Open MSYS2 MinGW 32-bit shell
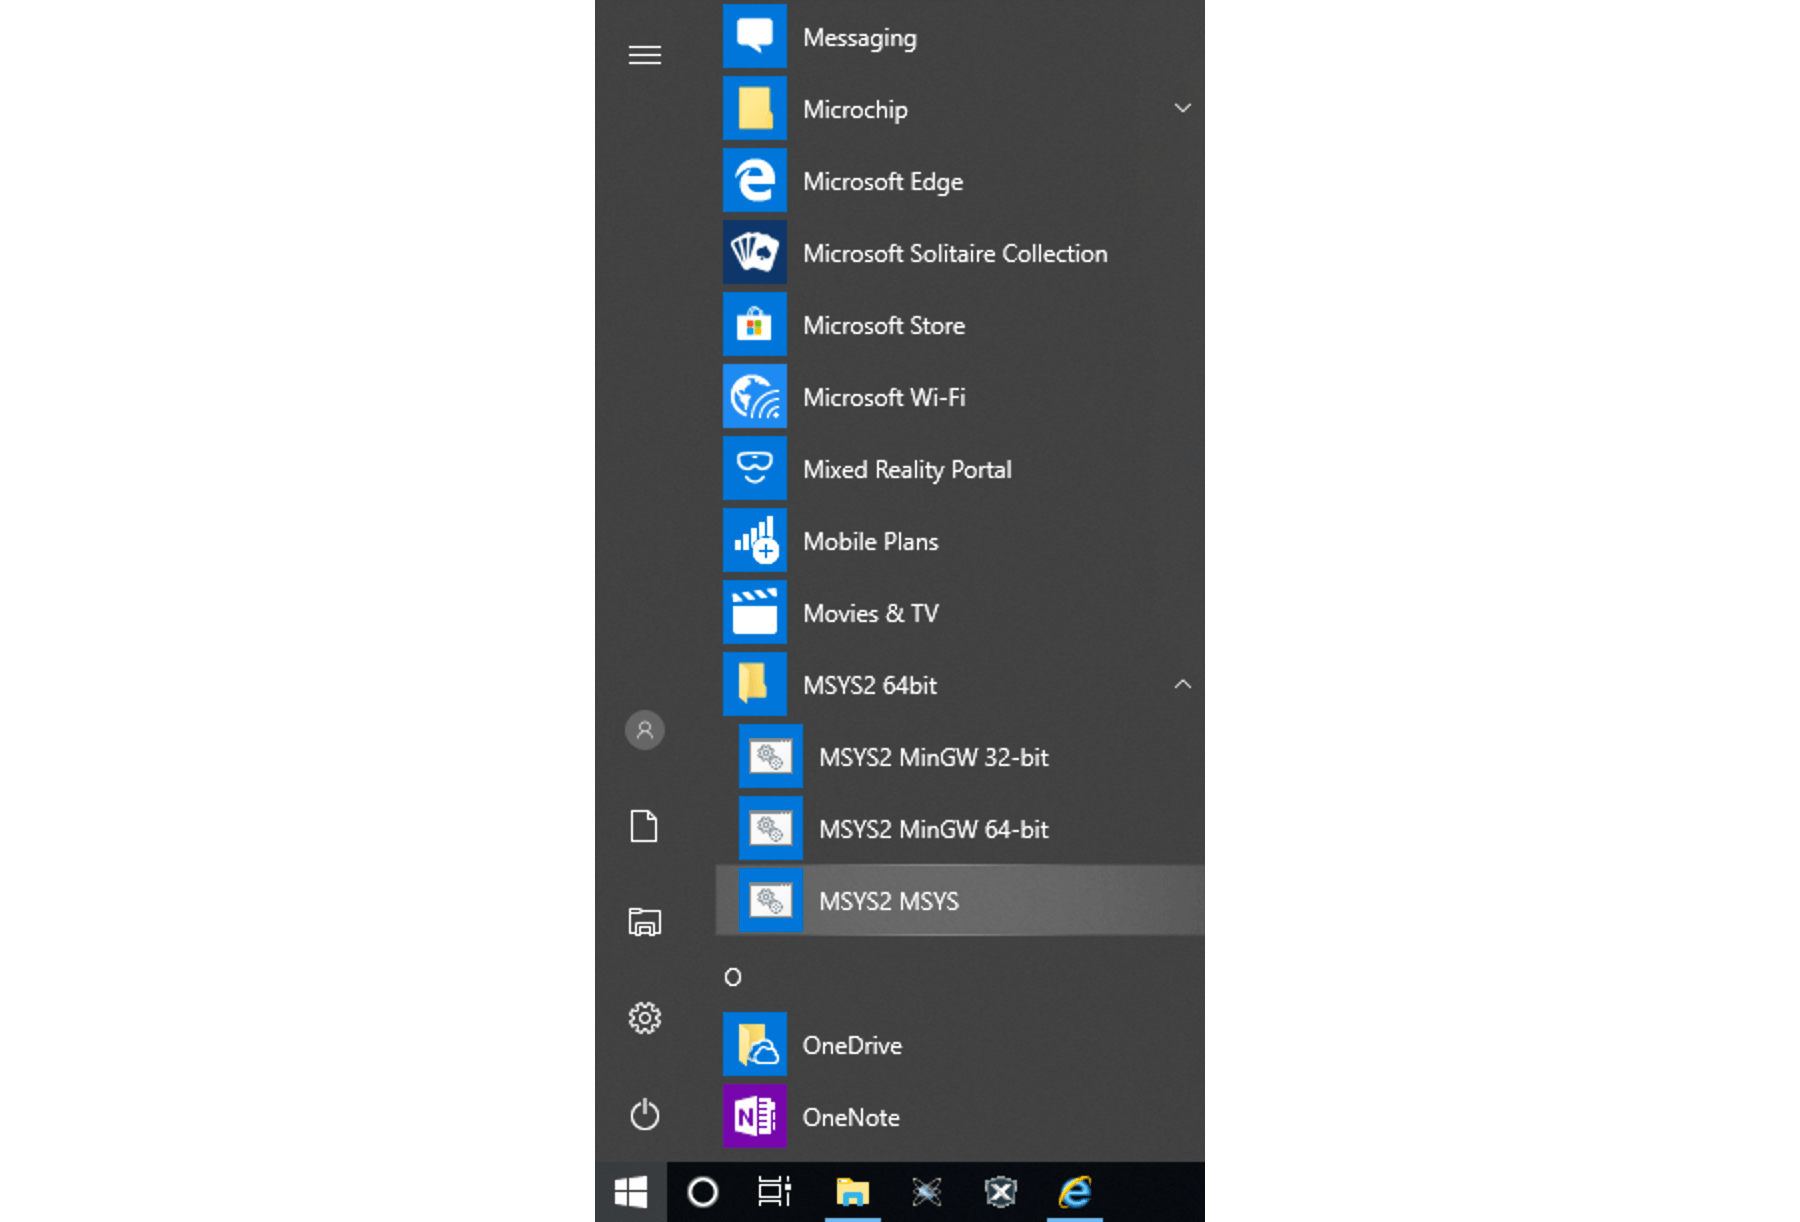The width and height of the screenshot is (1800, 1222). click(x=934, y=757)
